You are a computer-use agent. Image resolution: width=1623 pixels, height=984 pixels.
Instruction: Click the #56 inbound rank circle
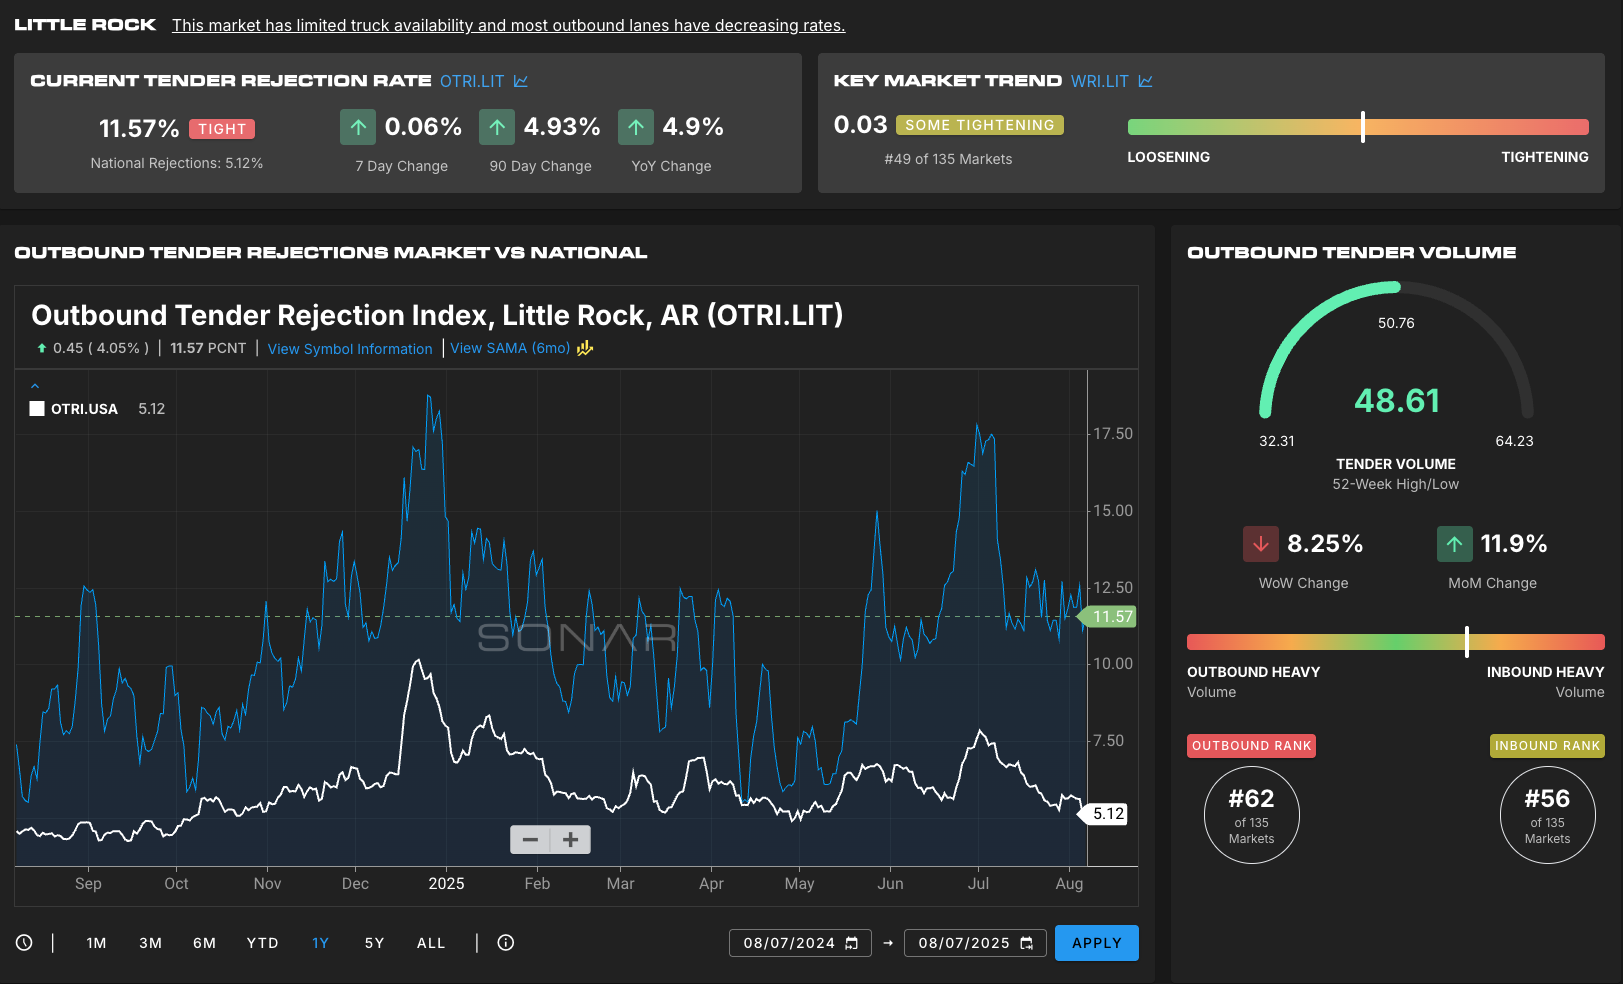[1548, 815]
